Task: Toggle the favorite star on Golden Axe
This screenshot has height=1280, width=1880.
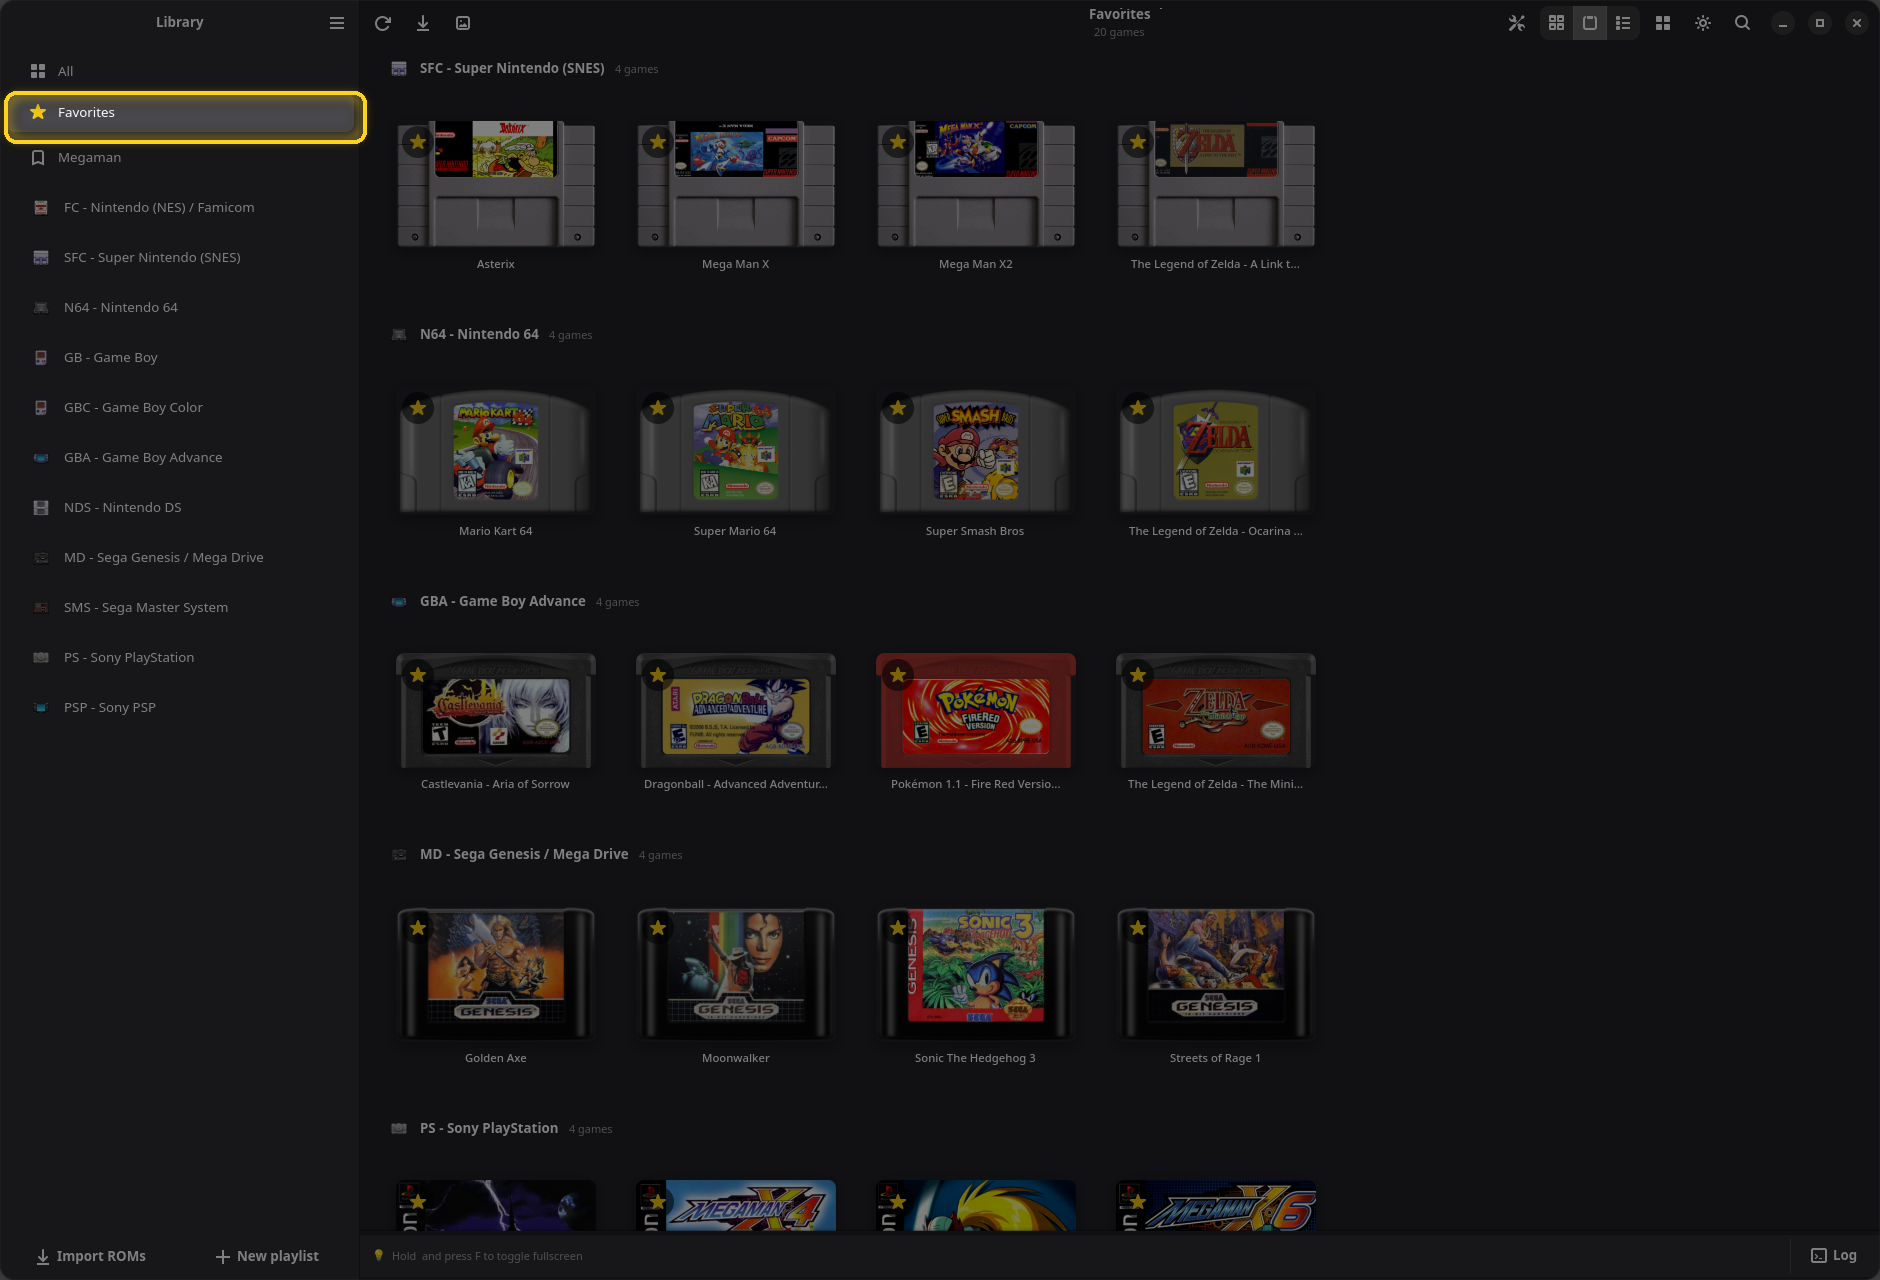Action: (418, 928)
